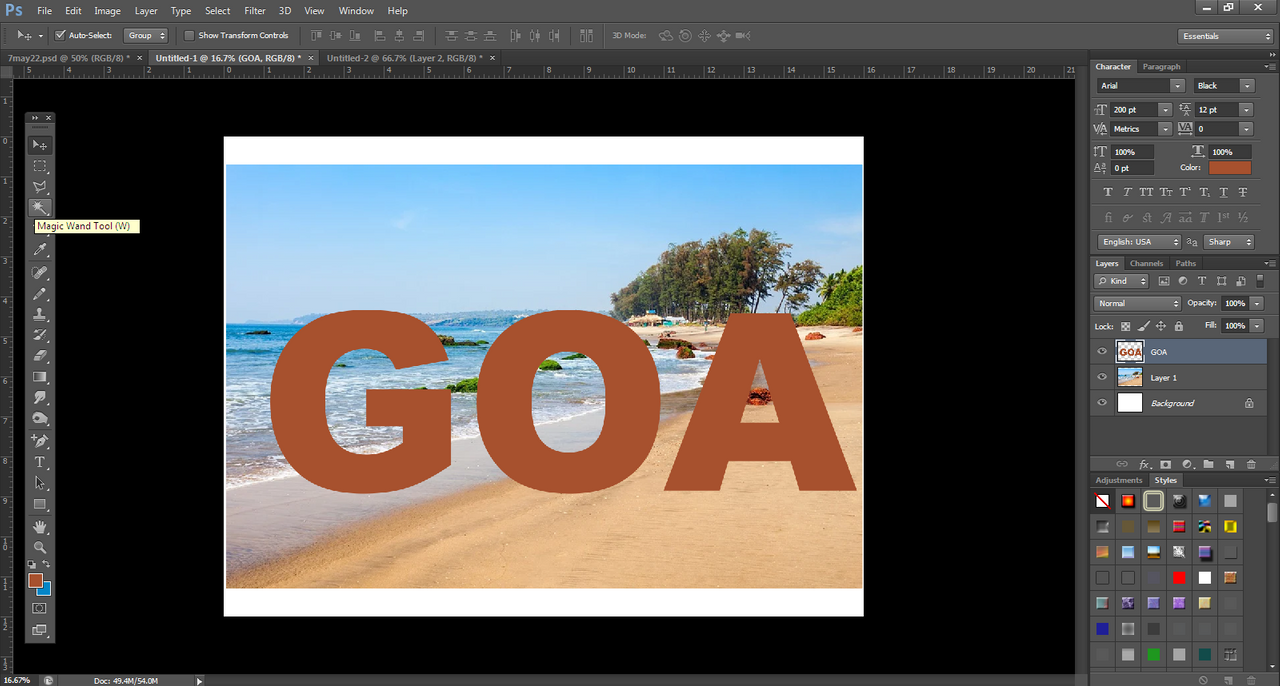Hide the GOA layer visibility eye
Screen dimensions: 1280x686
point(1102,352)
